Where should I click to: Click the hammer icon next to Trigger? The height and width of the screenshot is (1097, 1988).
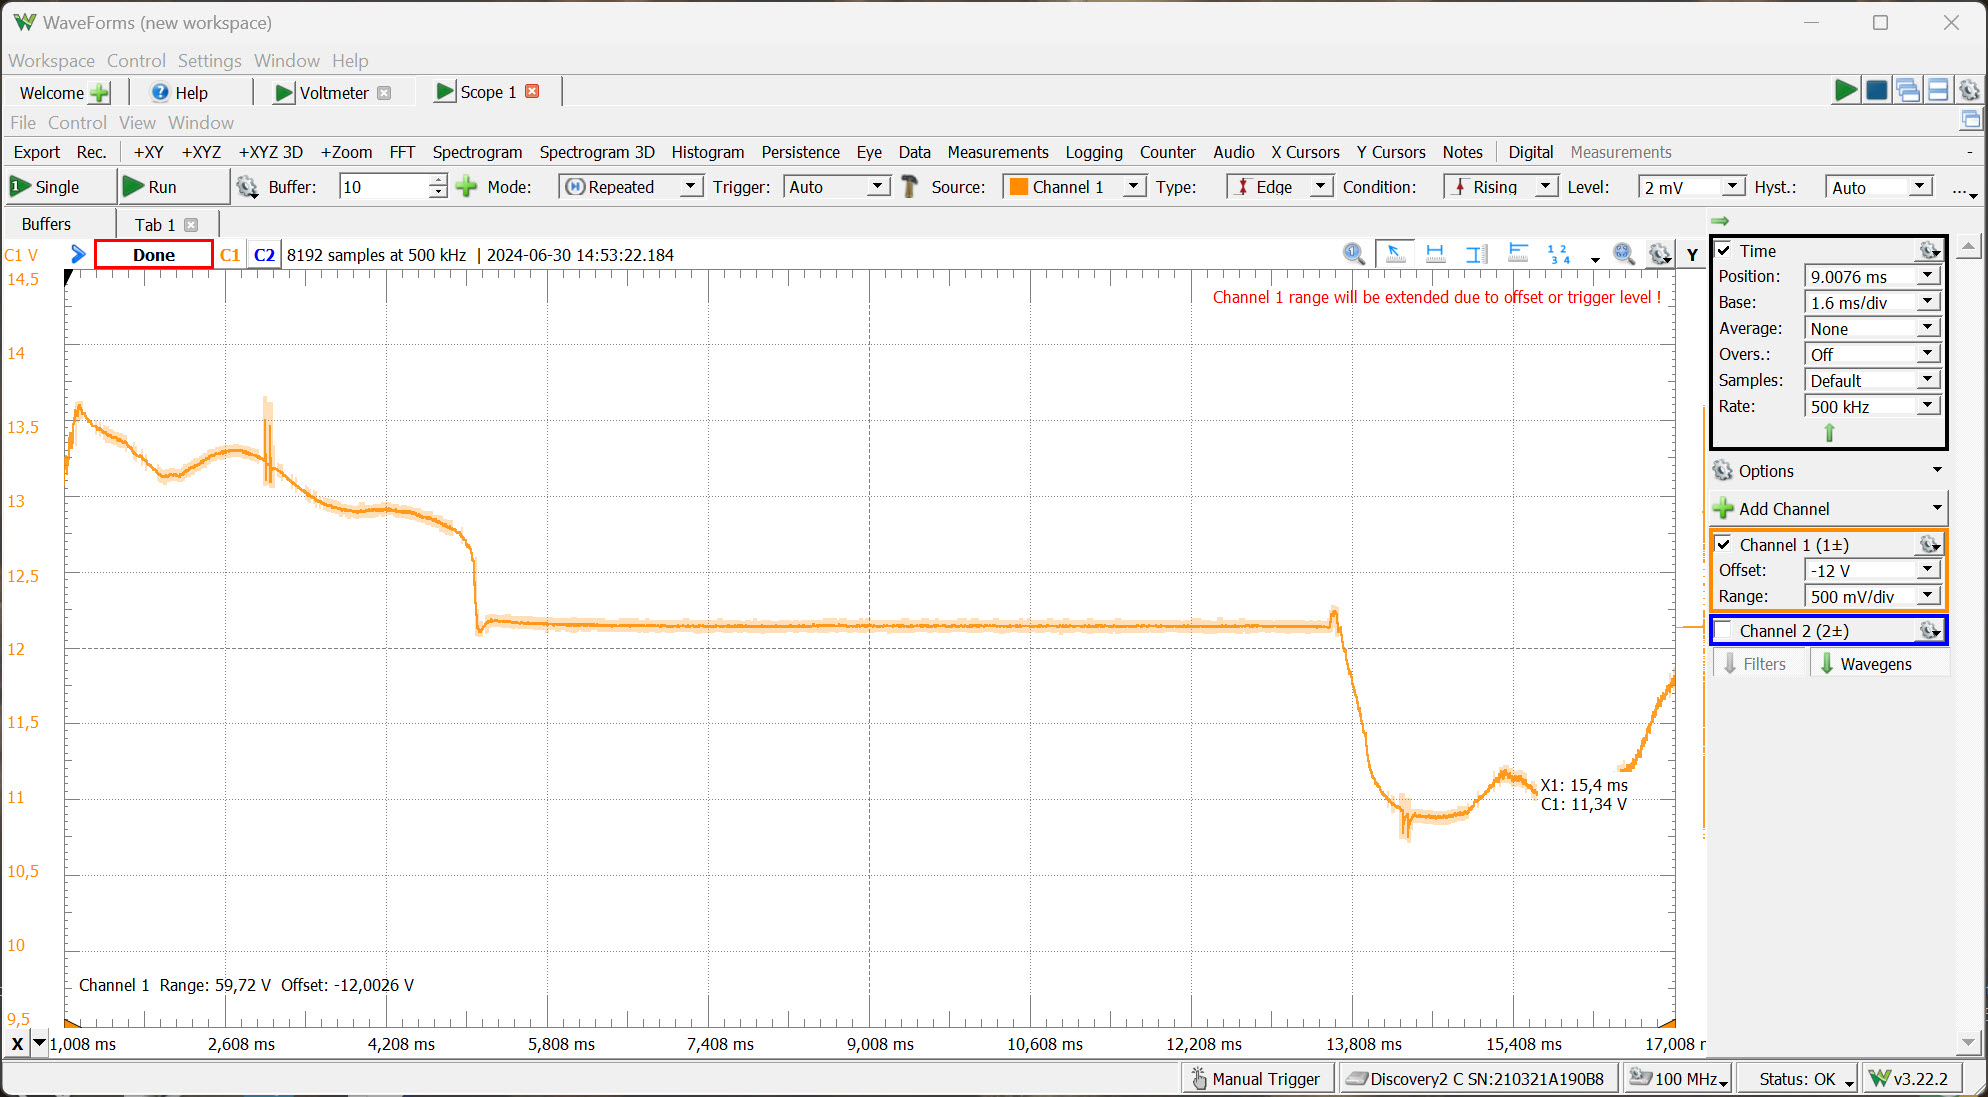coord(909,187)
